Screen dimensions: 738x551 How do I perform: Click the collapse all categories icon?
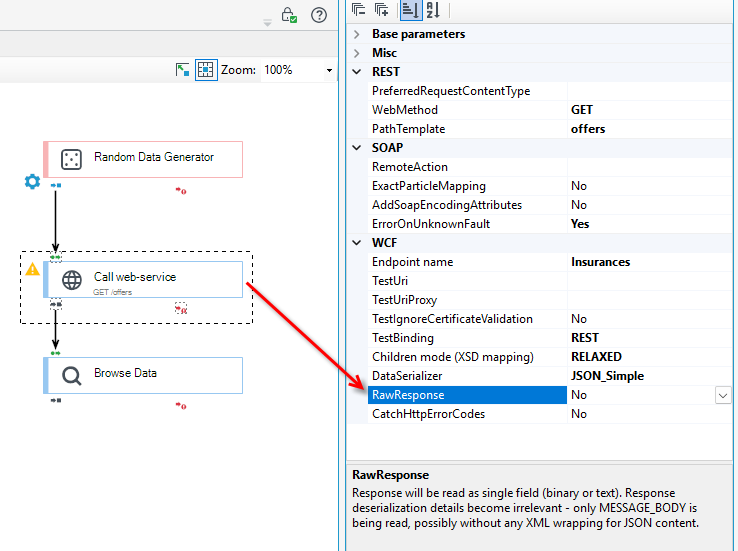point(359,9)
